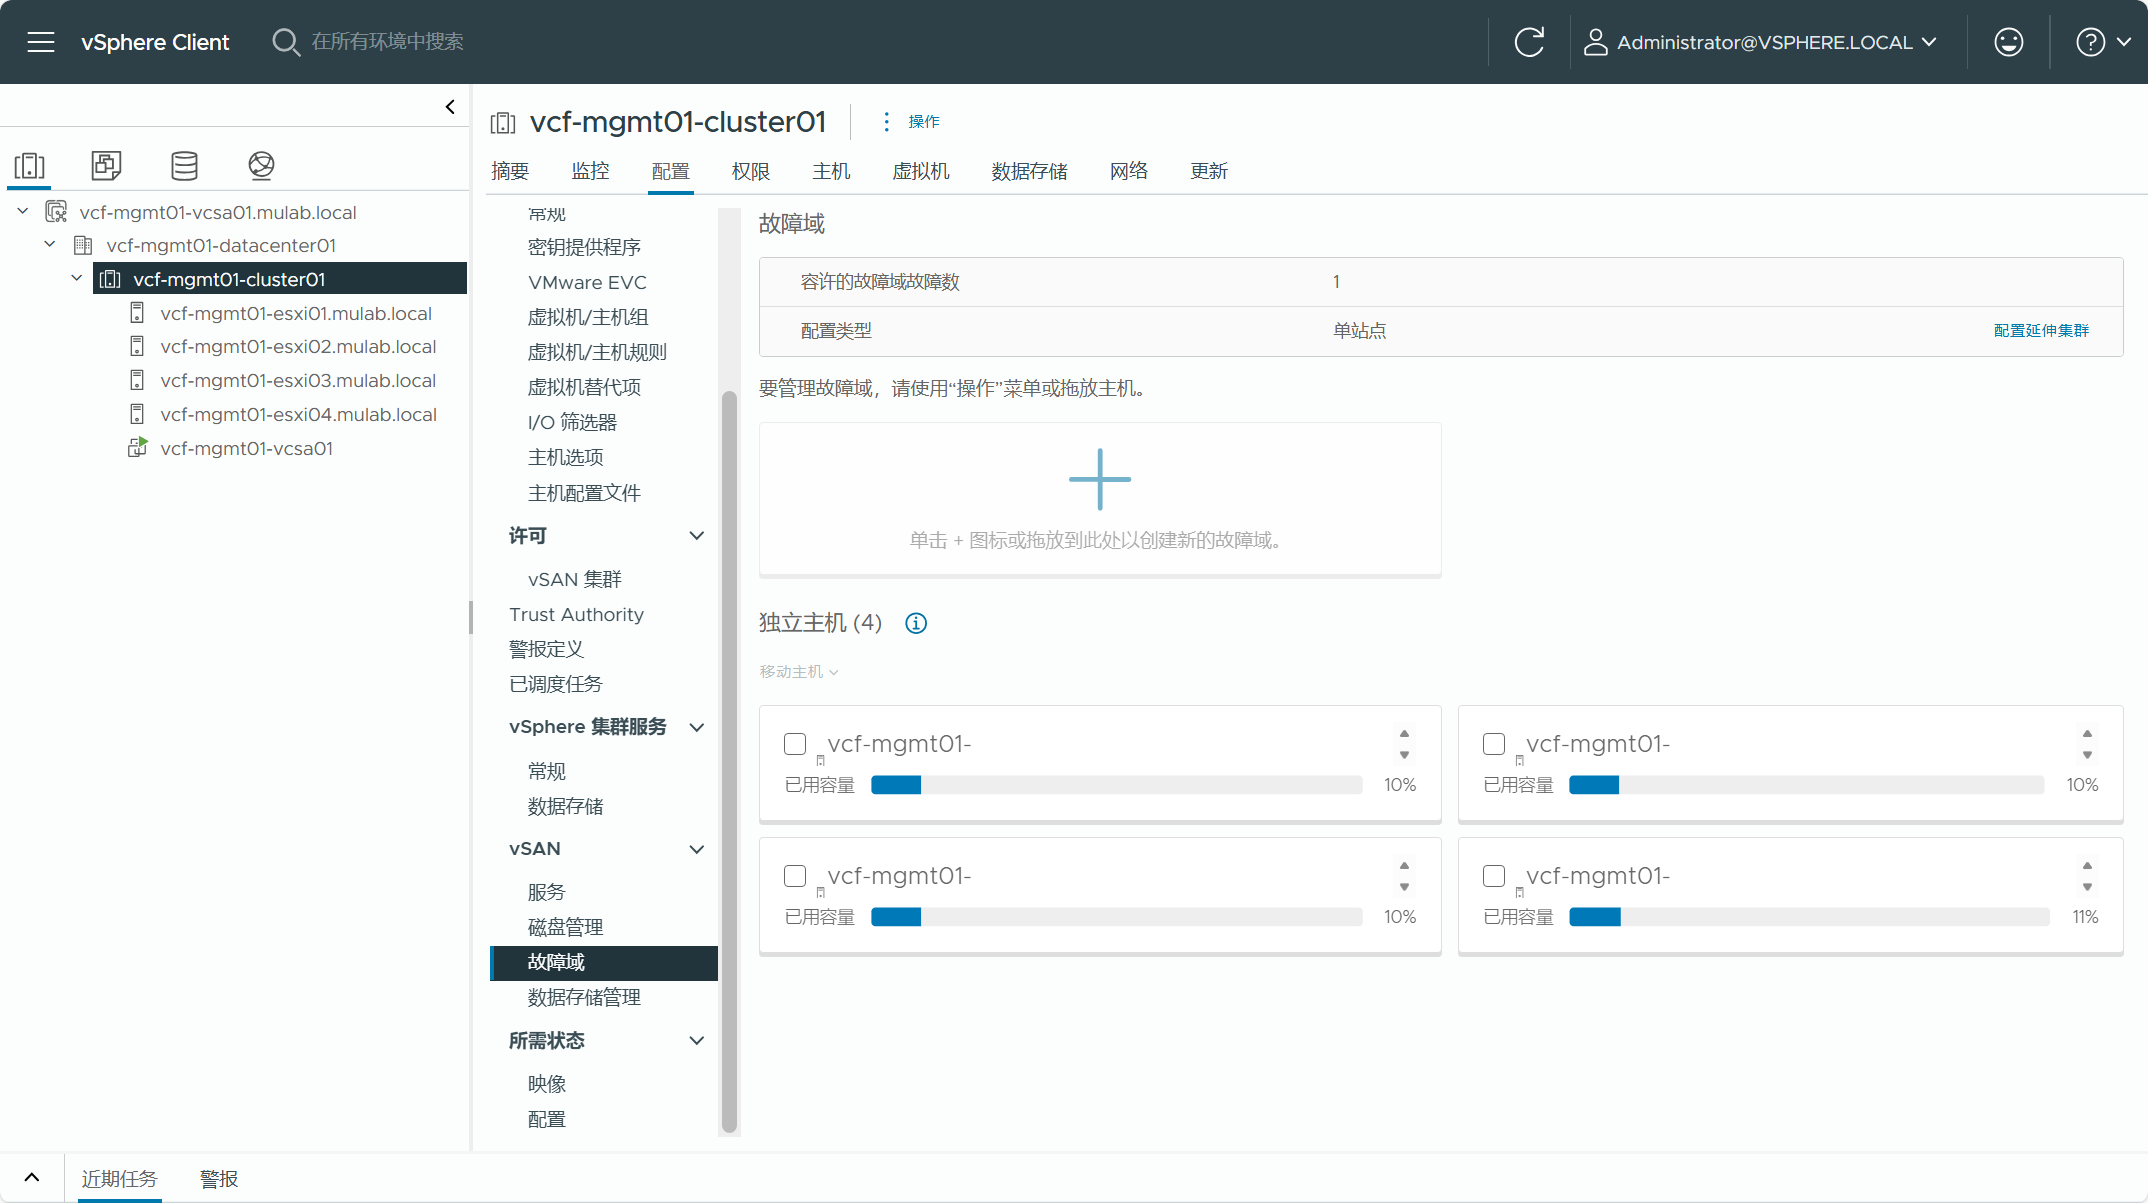
Task: Switch to Networking inventory view
Action: pos(261,165)
